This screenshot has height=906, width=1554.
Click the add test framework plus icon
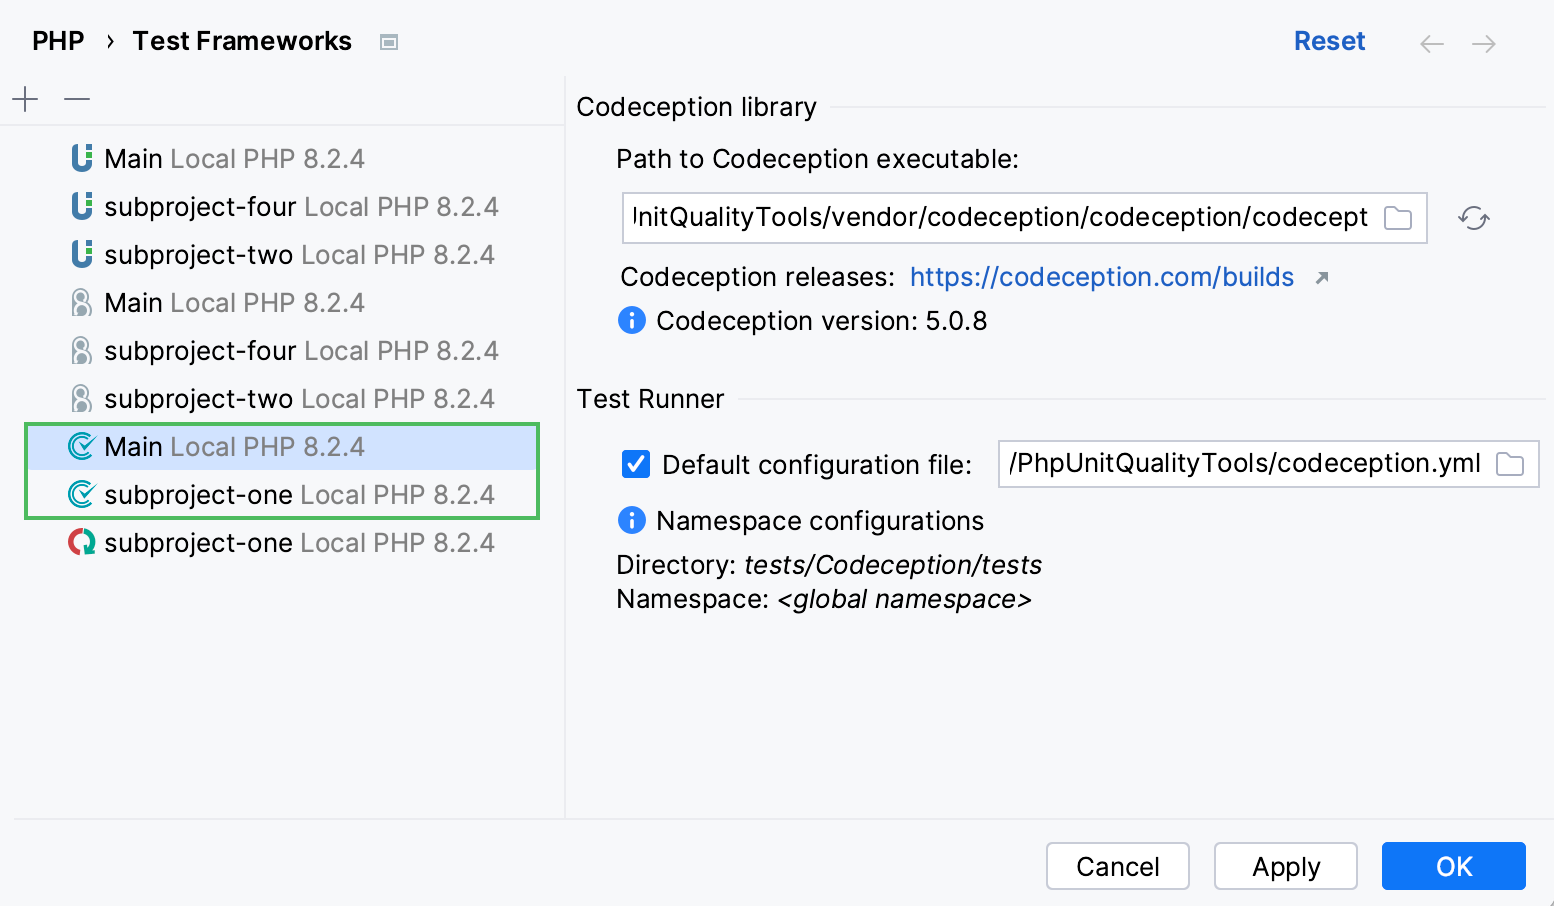click(x=24, y=99)
